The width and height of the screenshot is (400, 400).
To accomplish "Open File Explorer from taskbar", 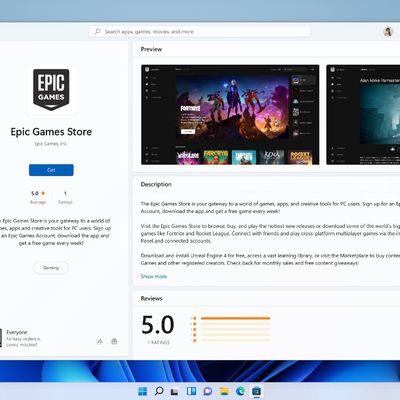I will (x=224, y=391).
